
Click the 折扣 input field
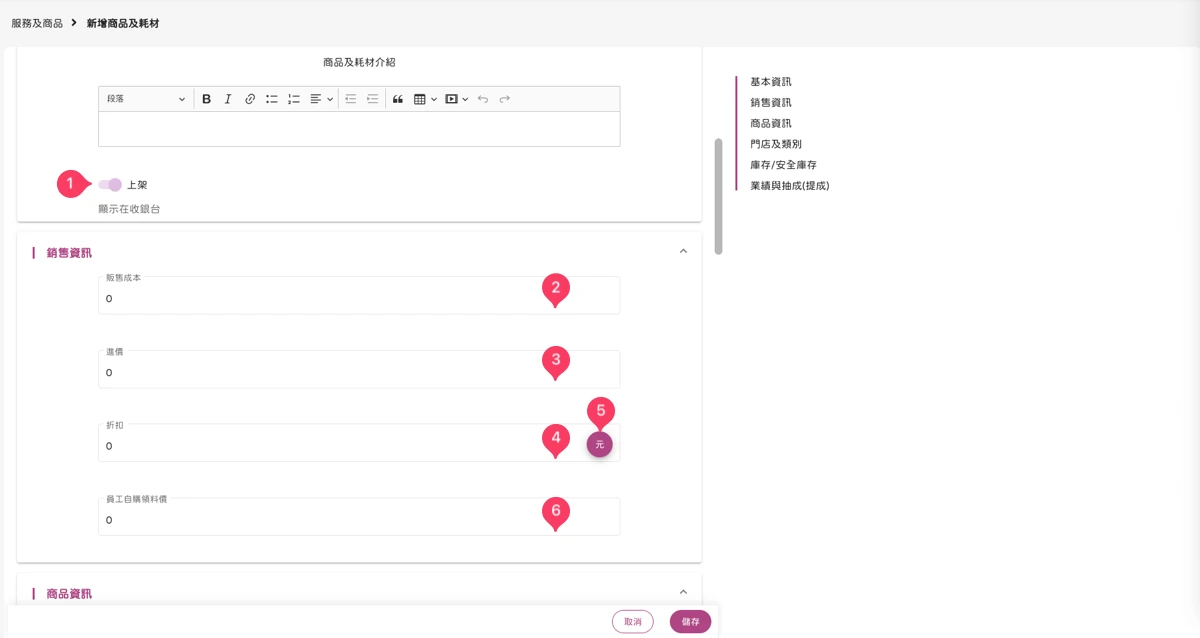coord(359,443)
